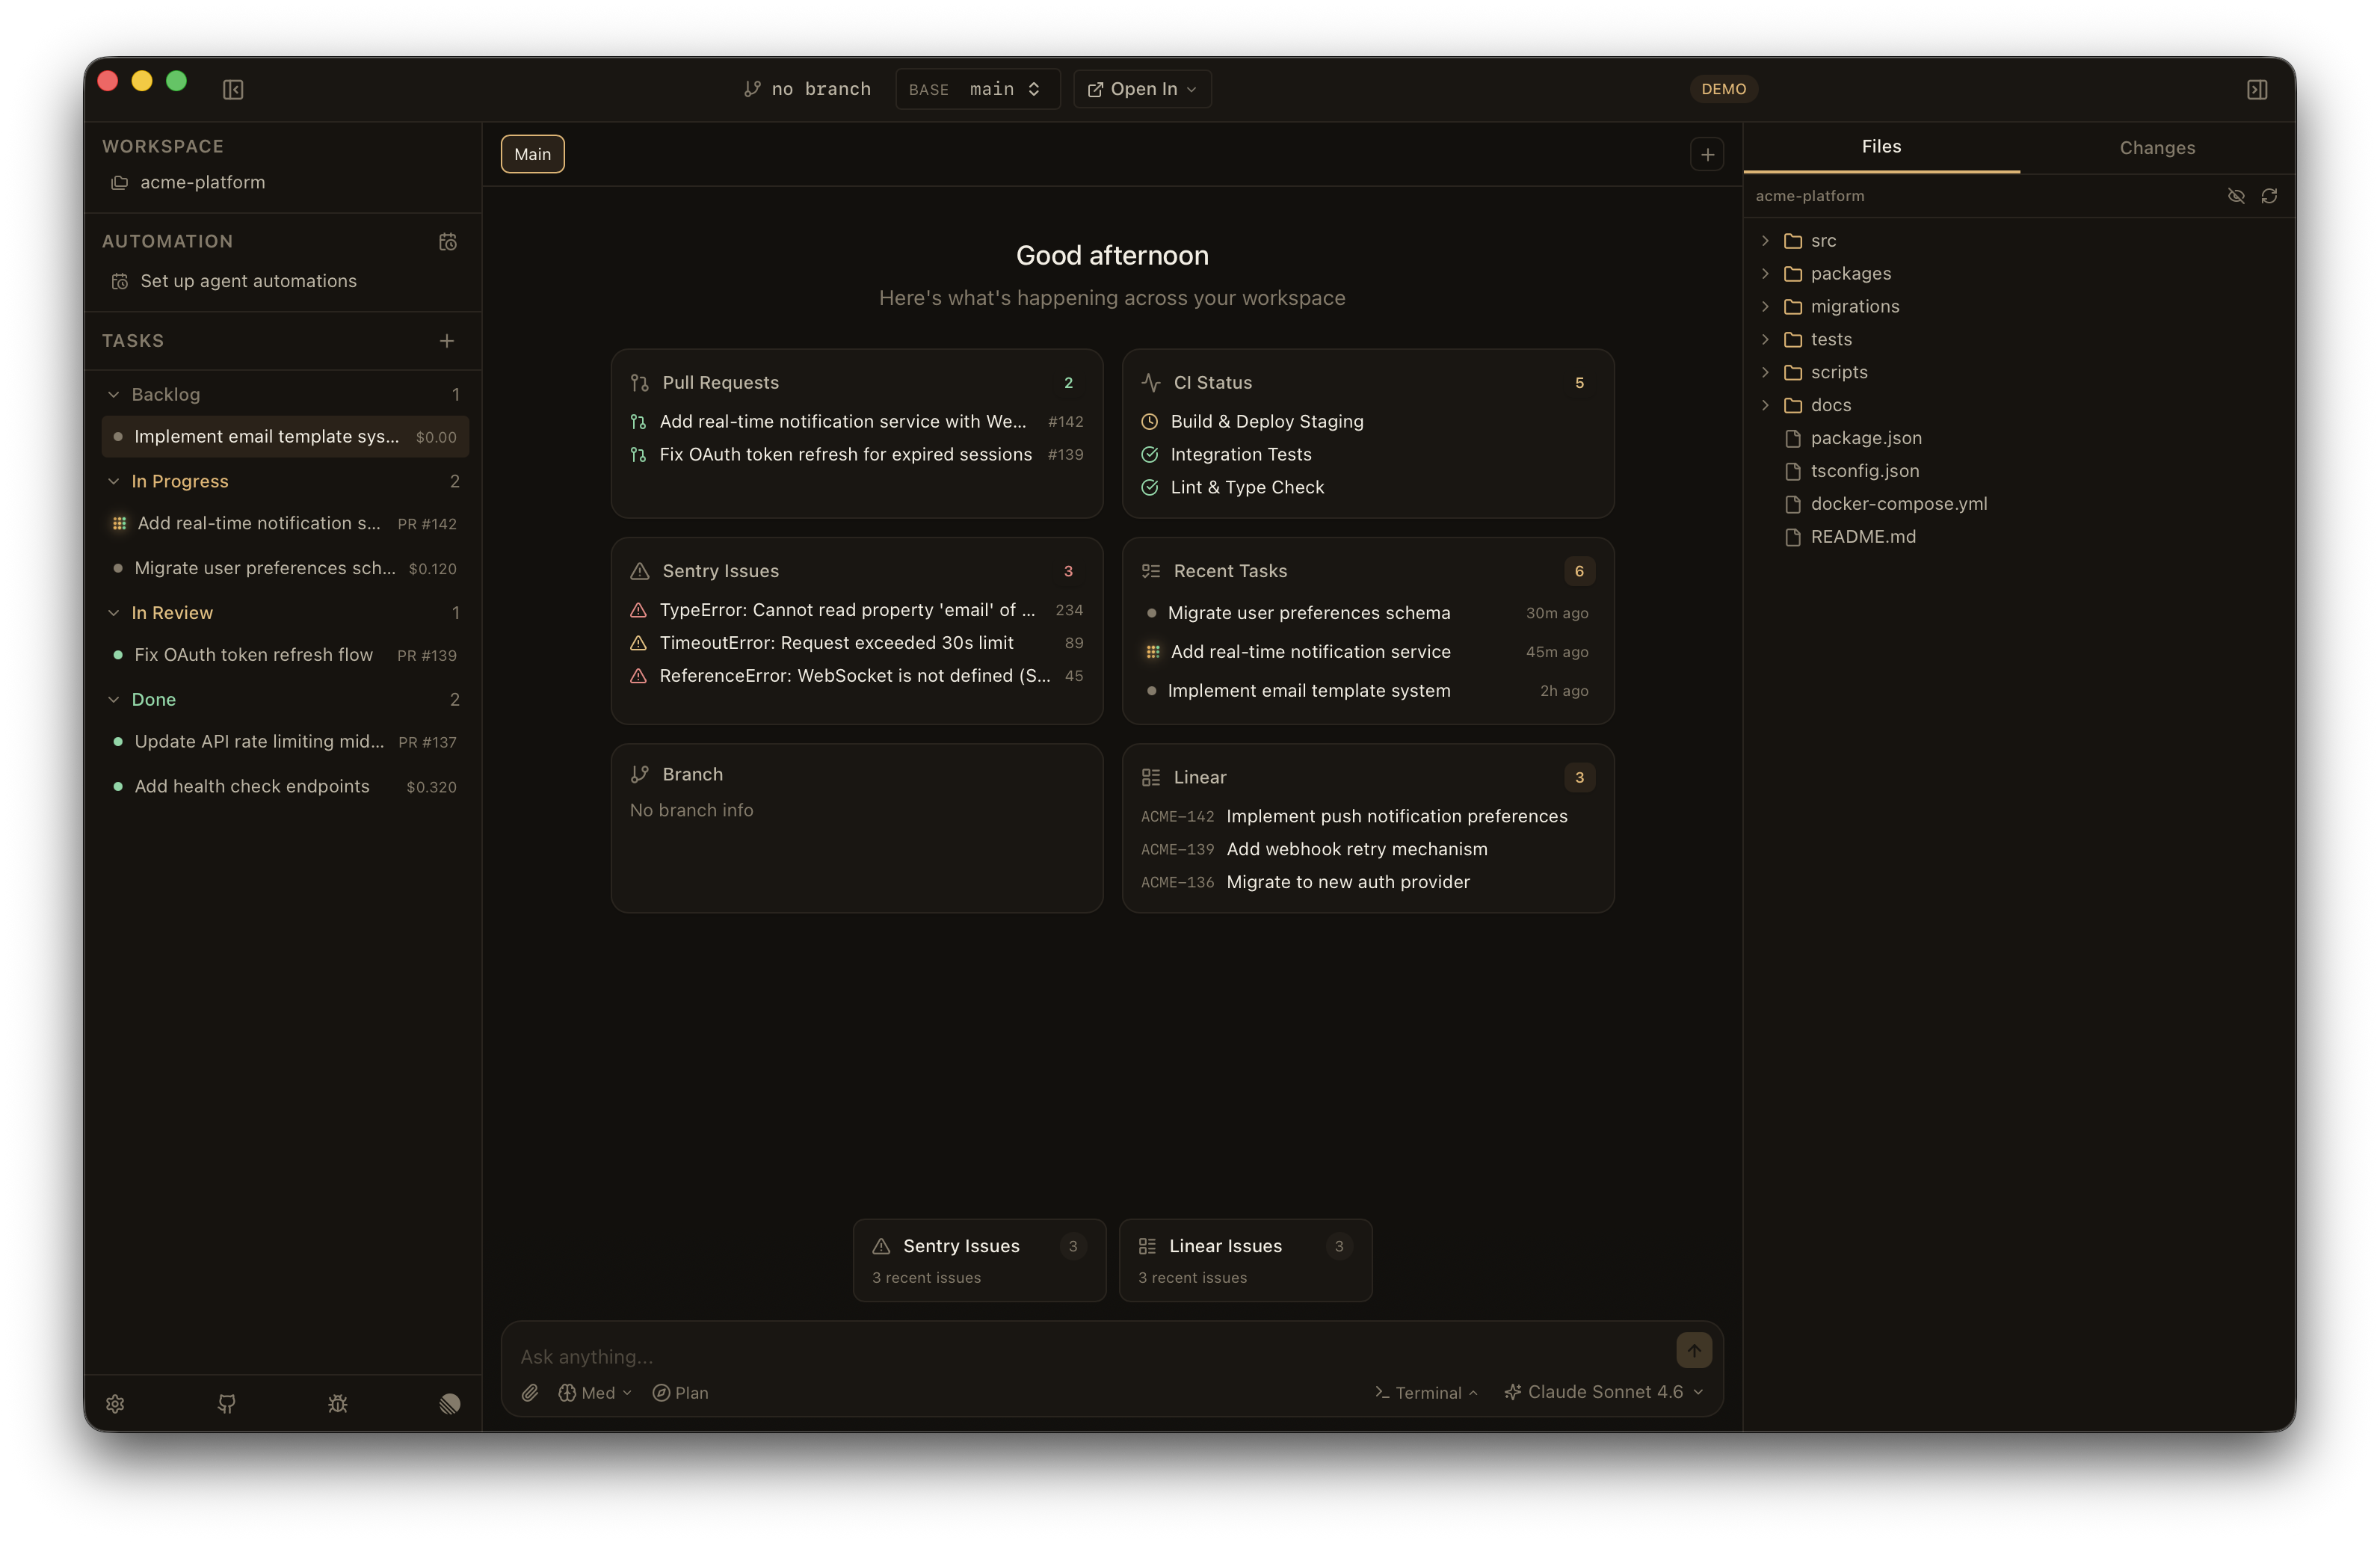
Task: Select the Main workspace tab
Action: click(x=532, y=153)
